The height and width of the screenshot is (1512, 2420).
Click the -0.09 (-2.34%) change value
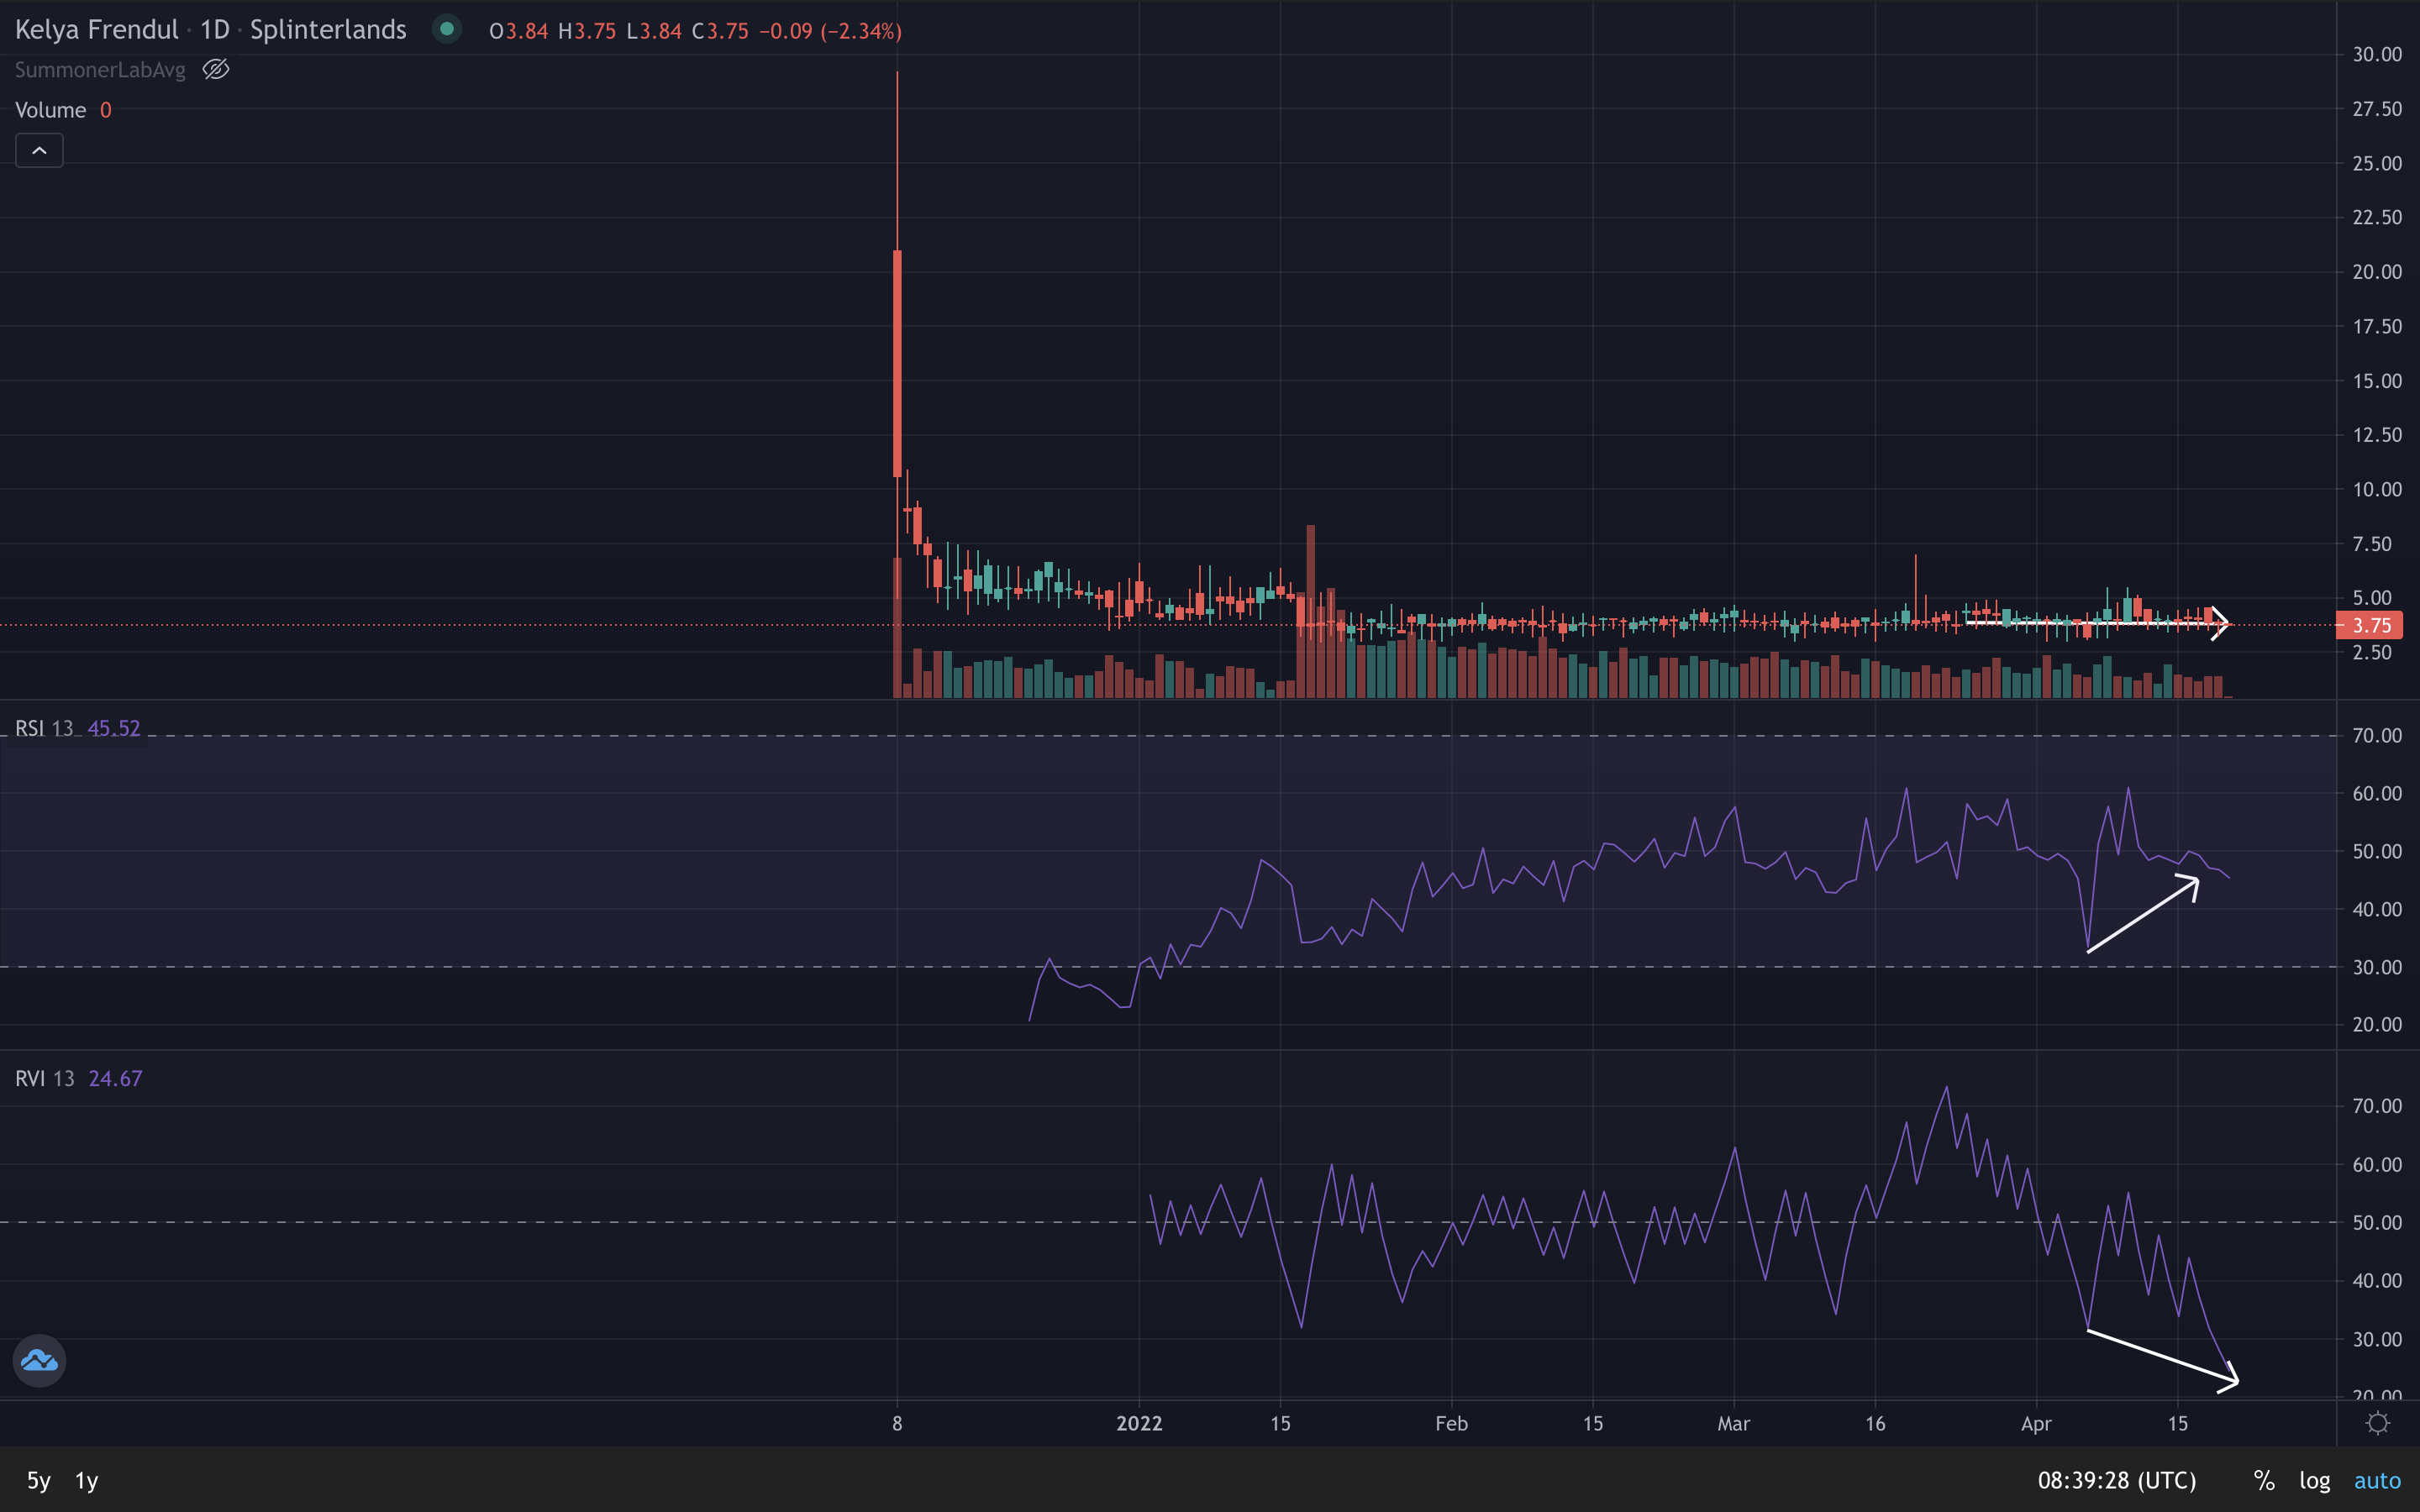pyautogui.click(x=830, y=31)
